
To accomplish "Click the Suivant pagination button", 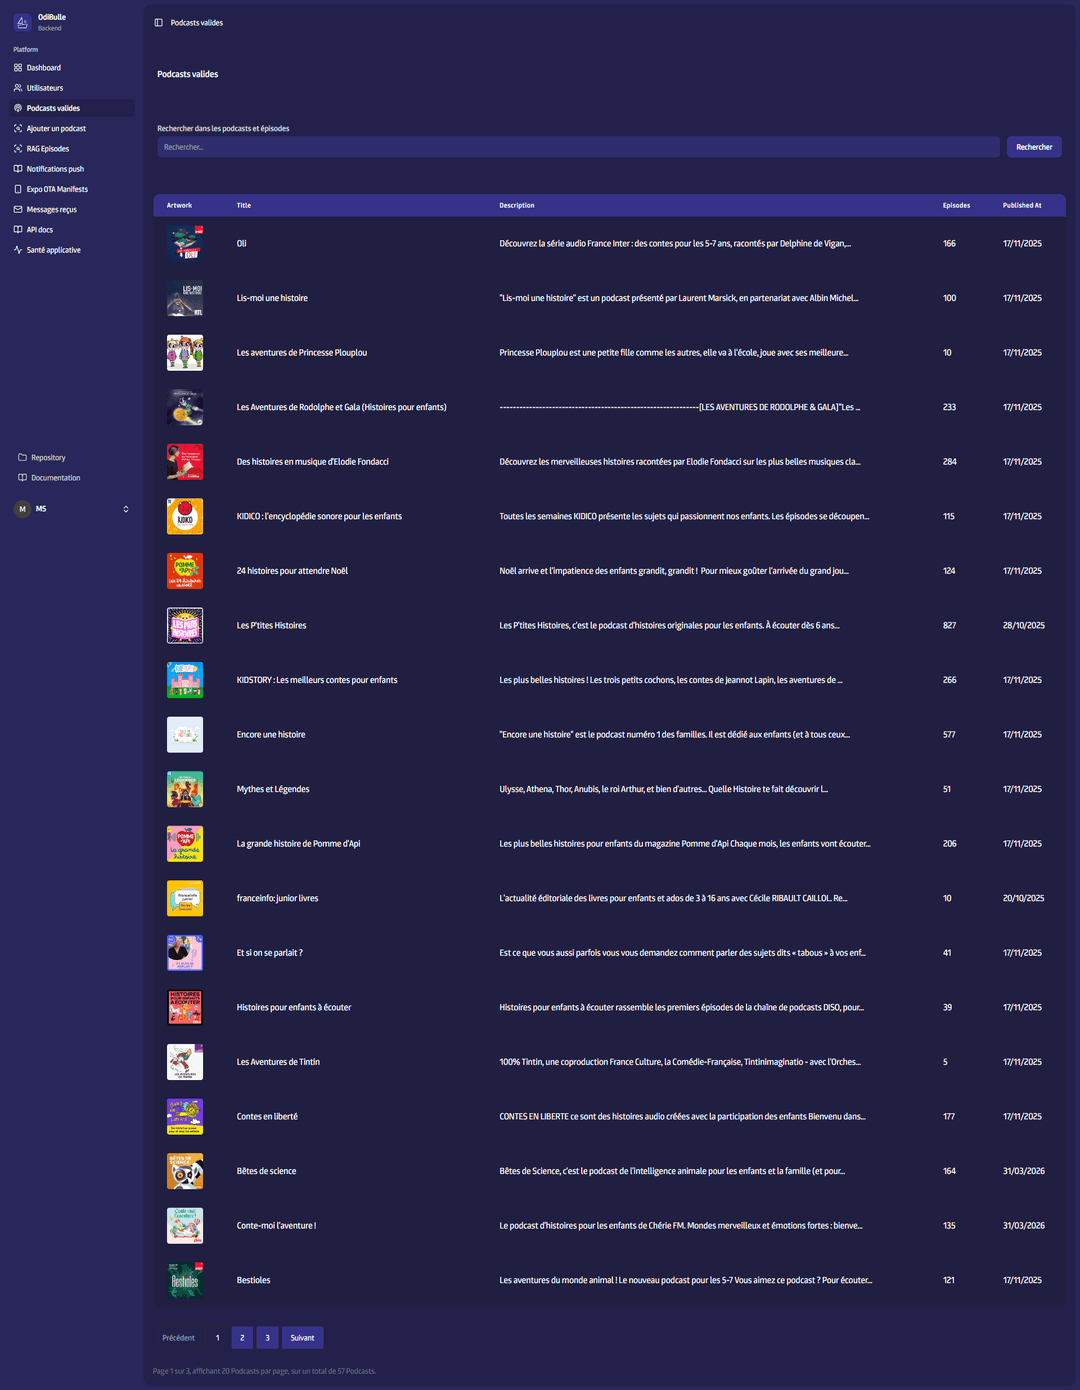I will [x=302, y=1337].
